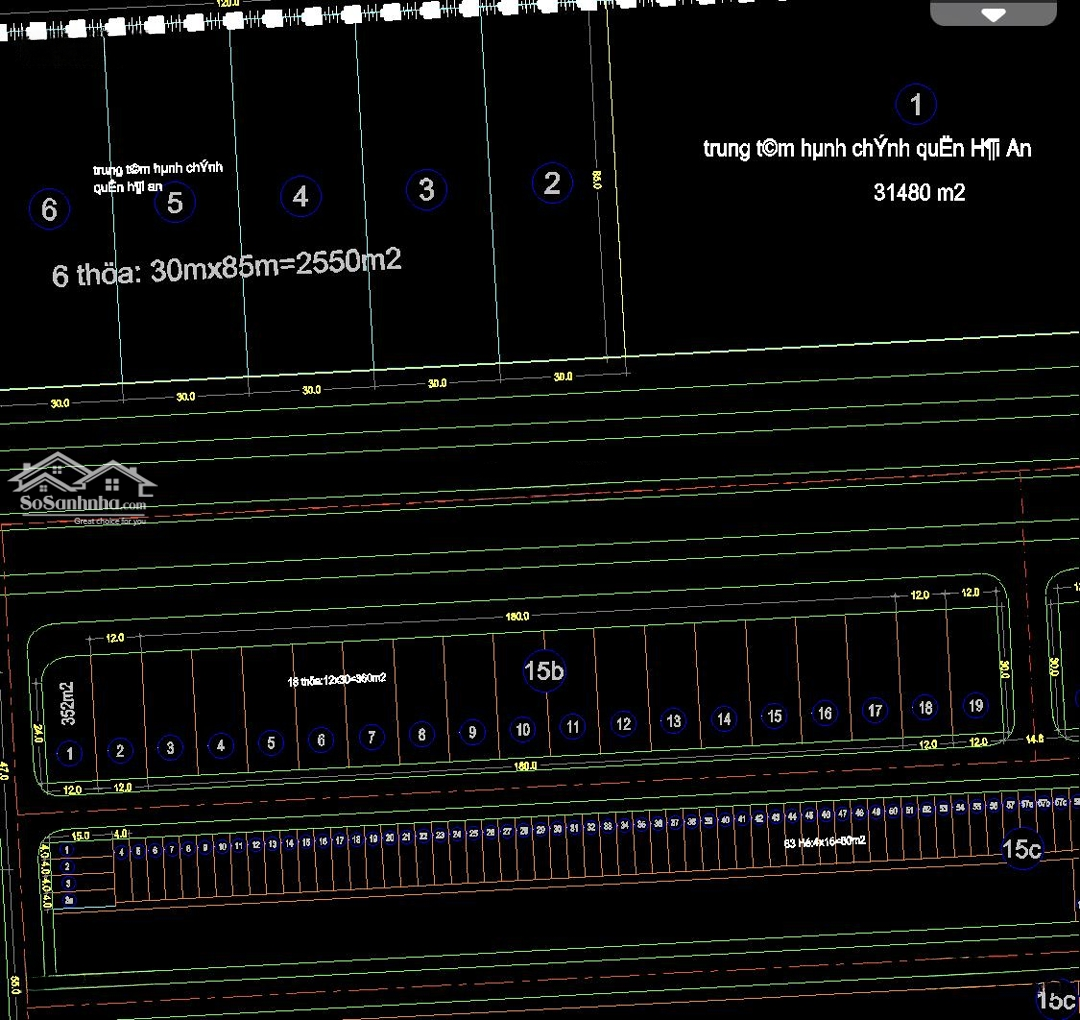The image size is (1080, 1020).
Task: Select circled plot 1 of the 31480 m2 parcel
Action: [x=915, y=104]
